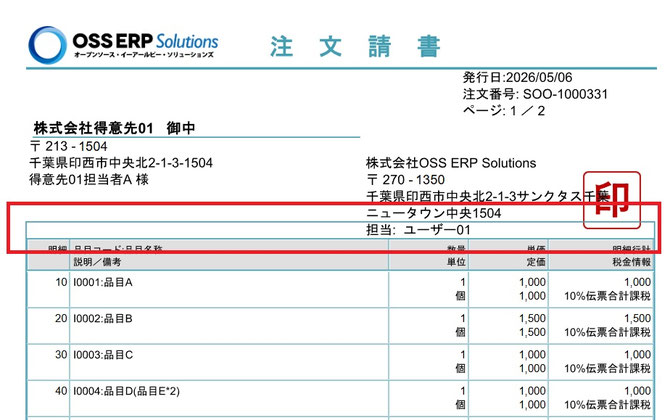This screenshot has width=670, height=420.
Task: Select line number 40
Action: pyautogui.click(x=61, y=391)
